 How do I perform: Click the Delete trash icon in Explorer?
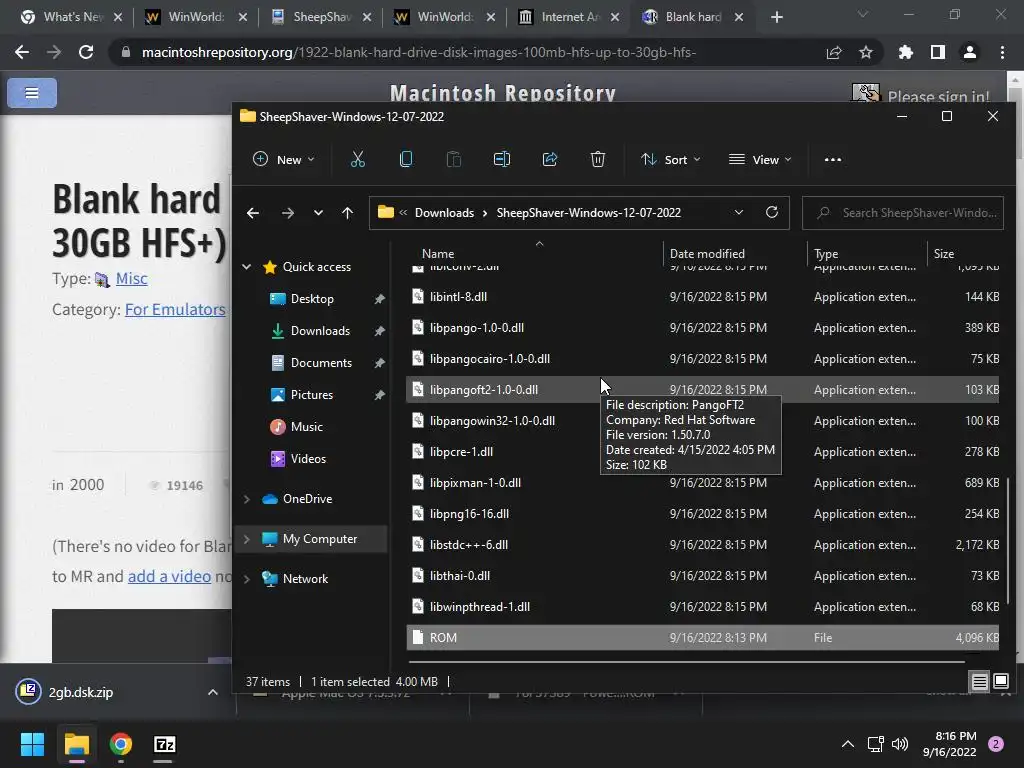point(598,159)
